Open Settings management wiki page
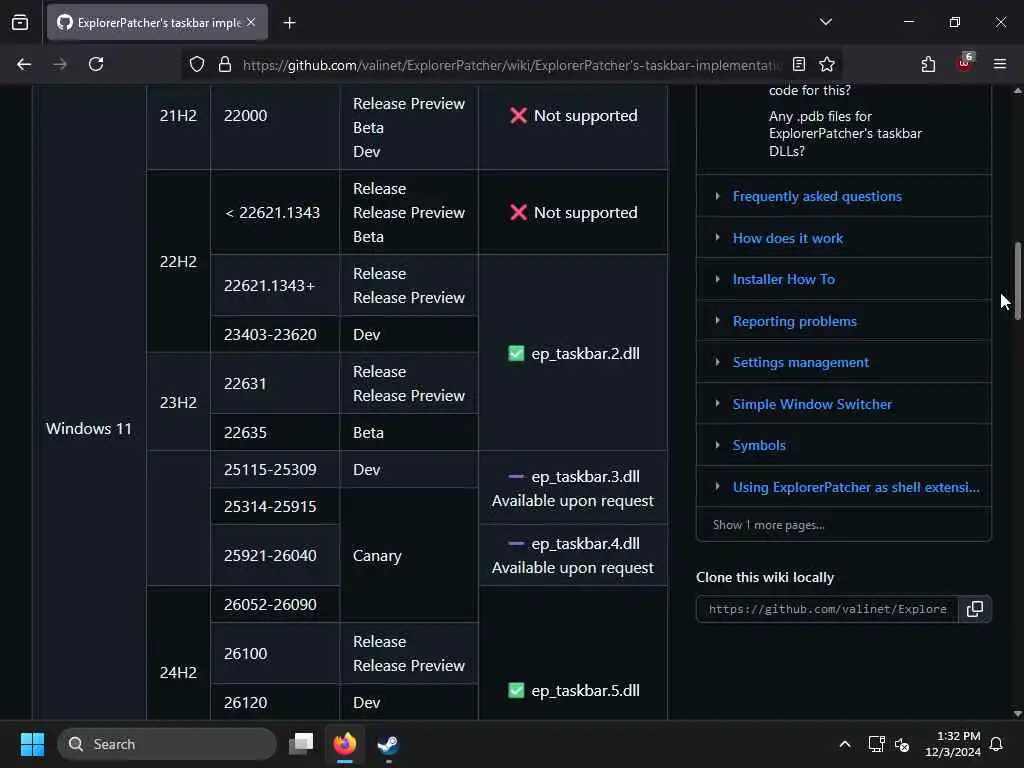1024x768 pixels. point(801,362)
